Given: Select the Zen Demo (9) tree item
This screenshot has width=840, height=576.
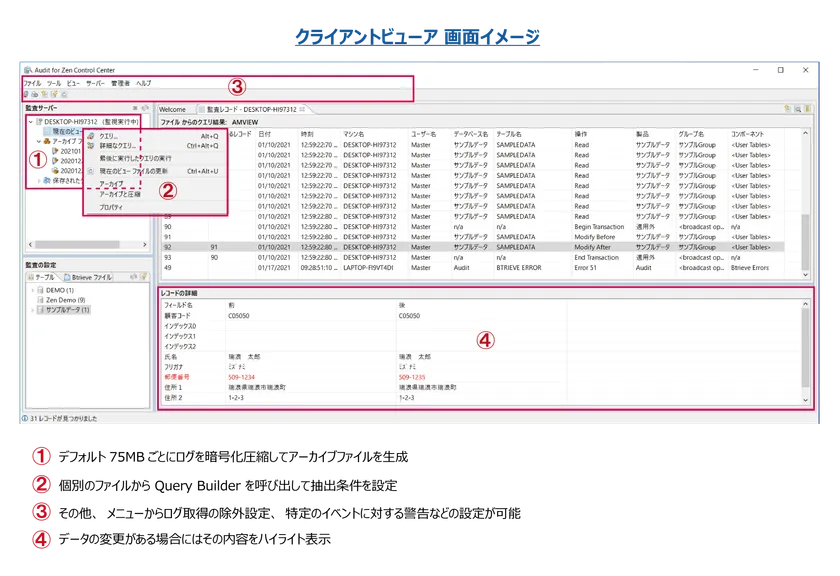Looking at the screenshot, I should [65, 300].
